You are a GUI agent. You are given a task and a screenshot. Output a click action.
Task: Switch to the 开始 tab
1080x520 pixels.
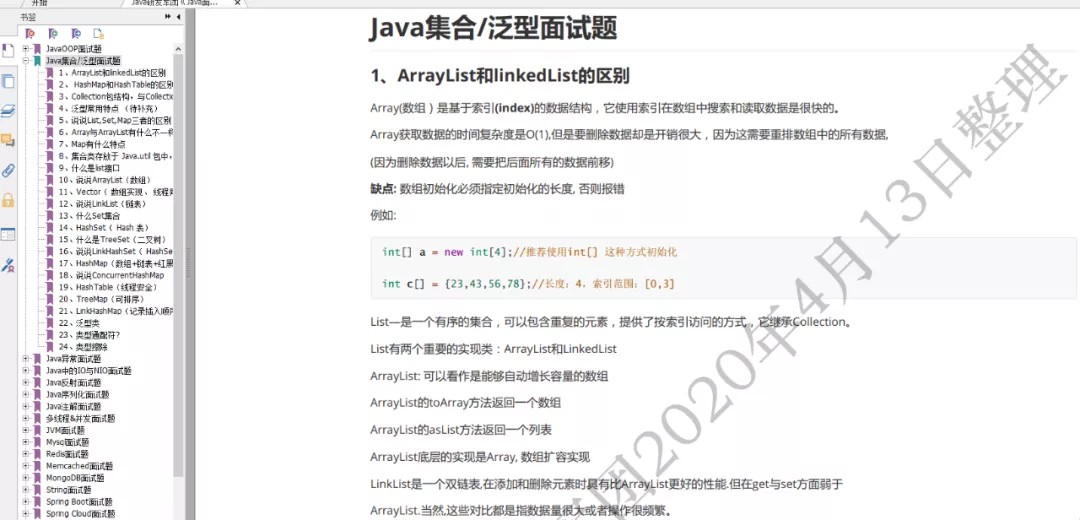pyautogui.click(x=40, y=3)
